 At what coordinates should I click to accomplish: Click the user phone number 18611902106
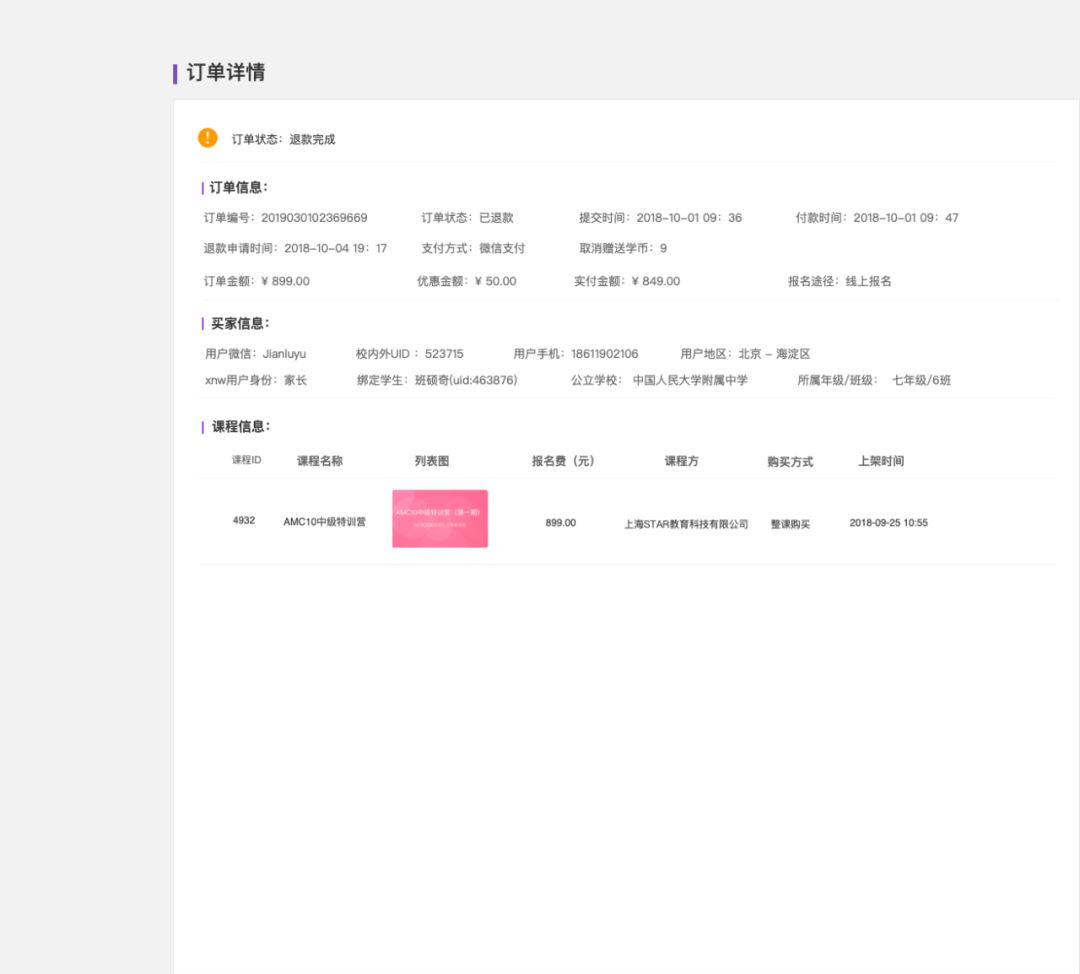(x=604, y=354)
